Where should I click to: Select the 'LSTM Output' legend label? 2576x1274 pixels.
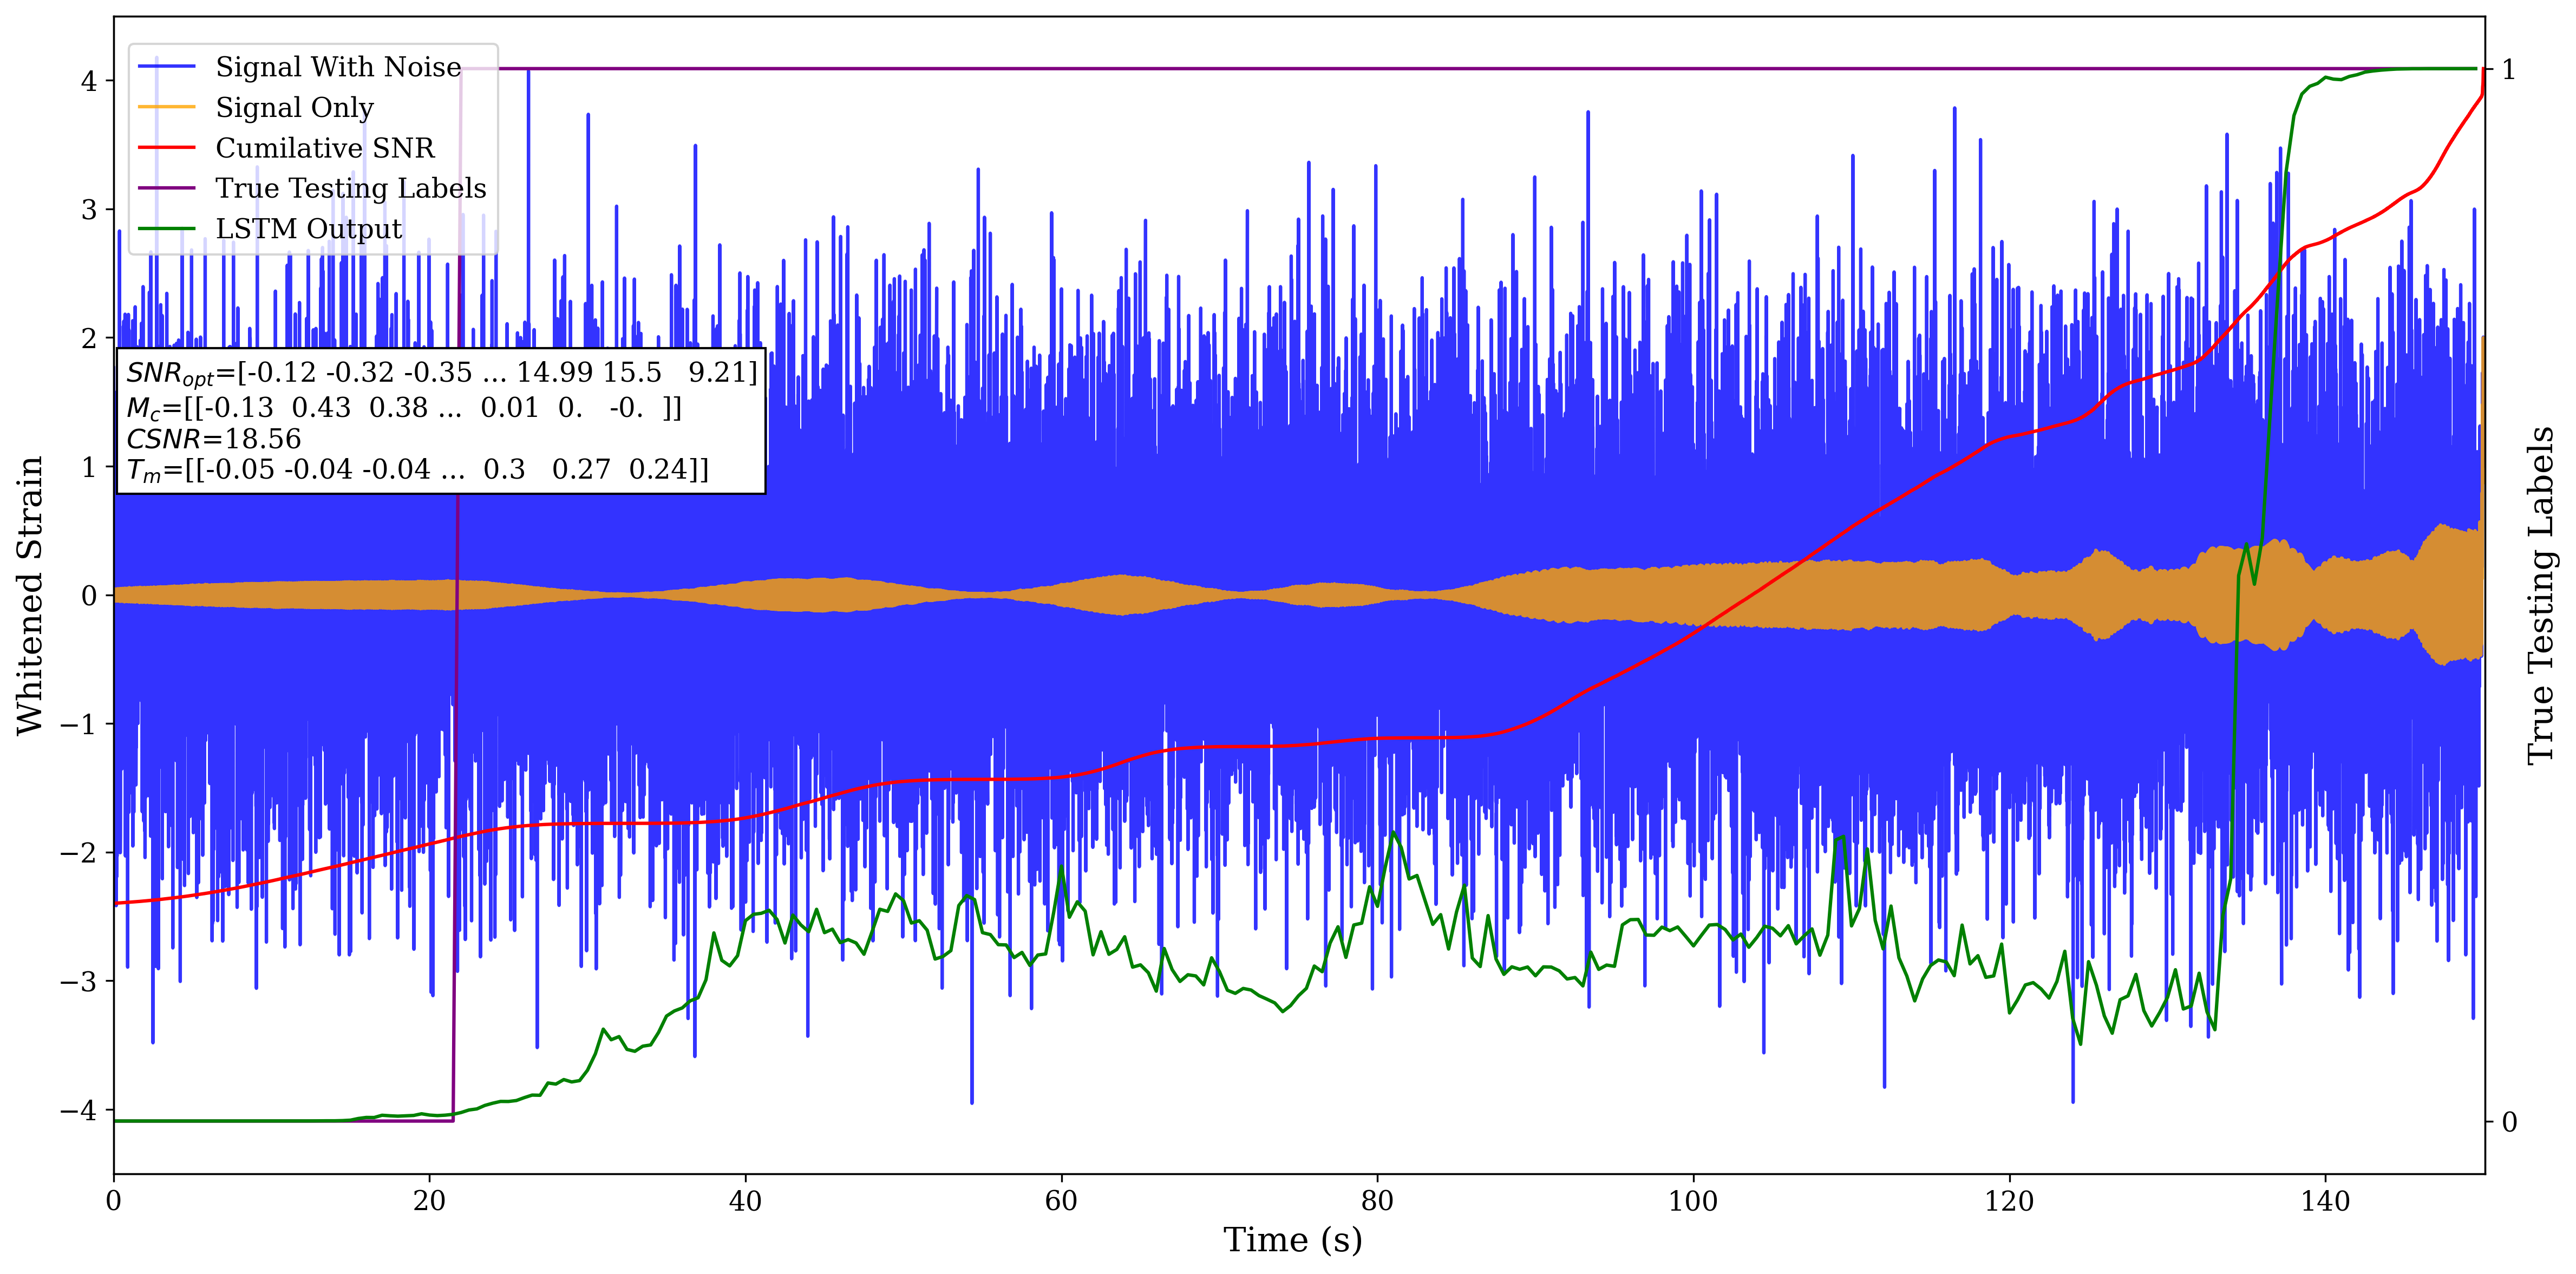308,229
